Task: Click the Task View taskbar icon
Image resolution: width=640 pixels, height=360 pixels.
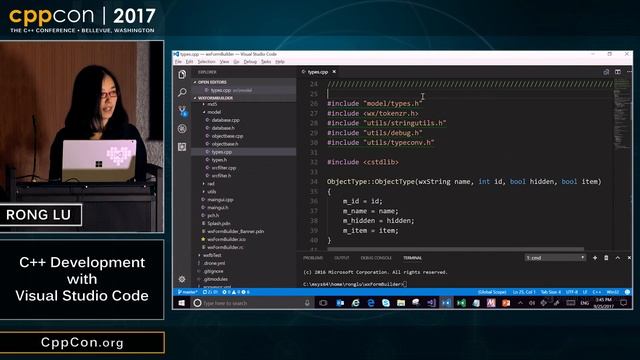Action: (323, 303)
